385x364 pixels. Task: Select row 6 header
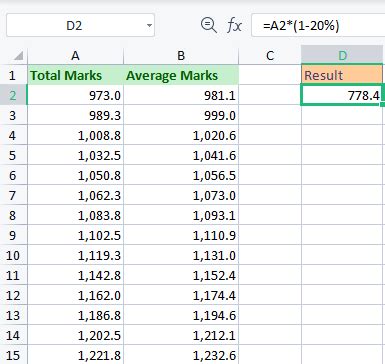(x=13, y=175)
